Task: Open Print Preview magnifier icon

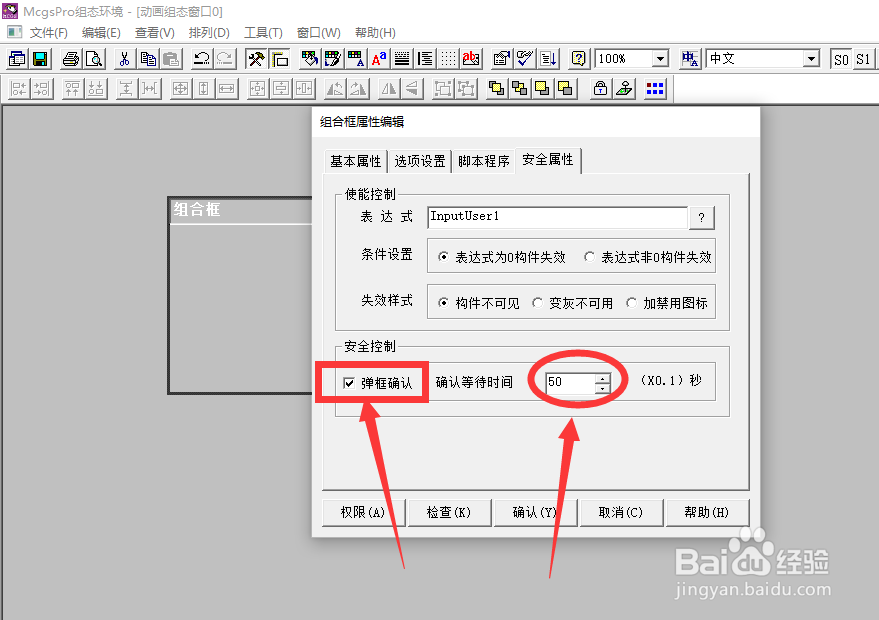Action: coord(94,59)
